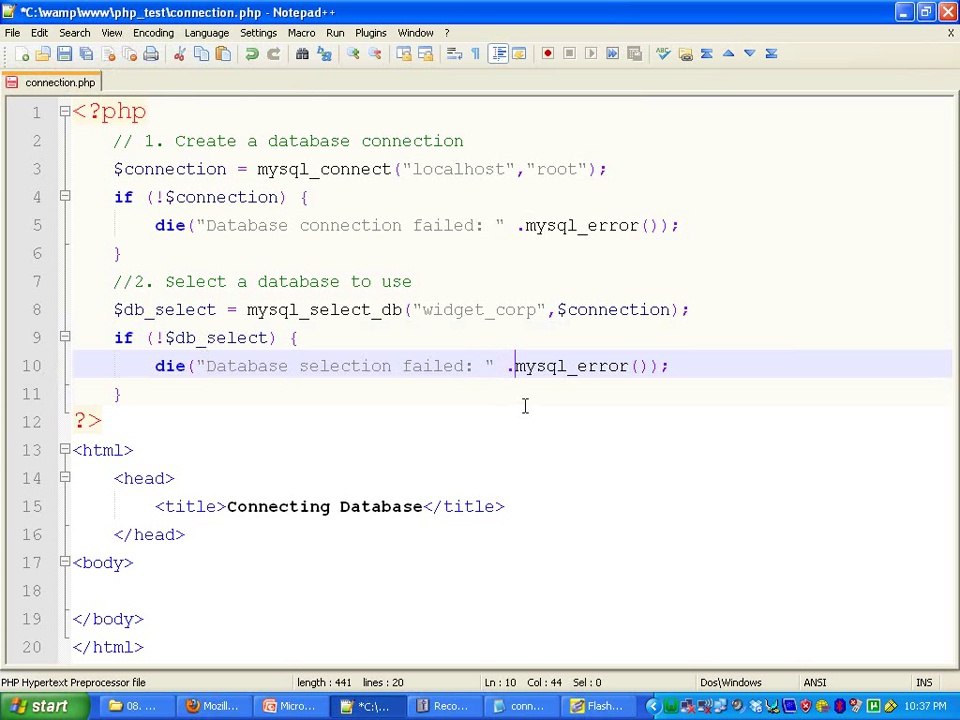Cut selection with the scissors icon
The width and height of the screenshot is (960, 720).
pos(179,54)
